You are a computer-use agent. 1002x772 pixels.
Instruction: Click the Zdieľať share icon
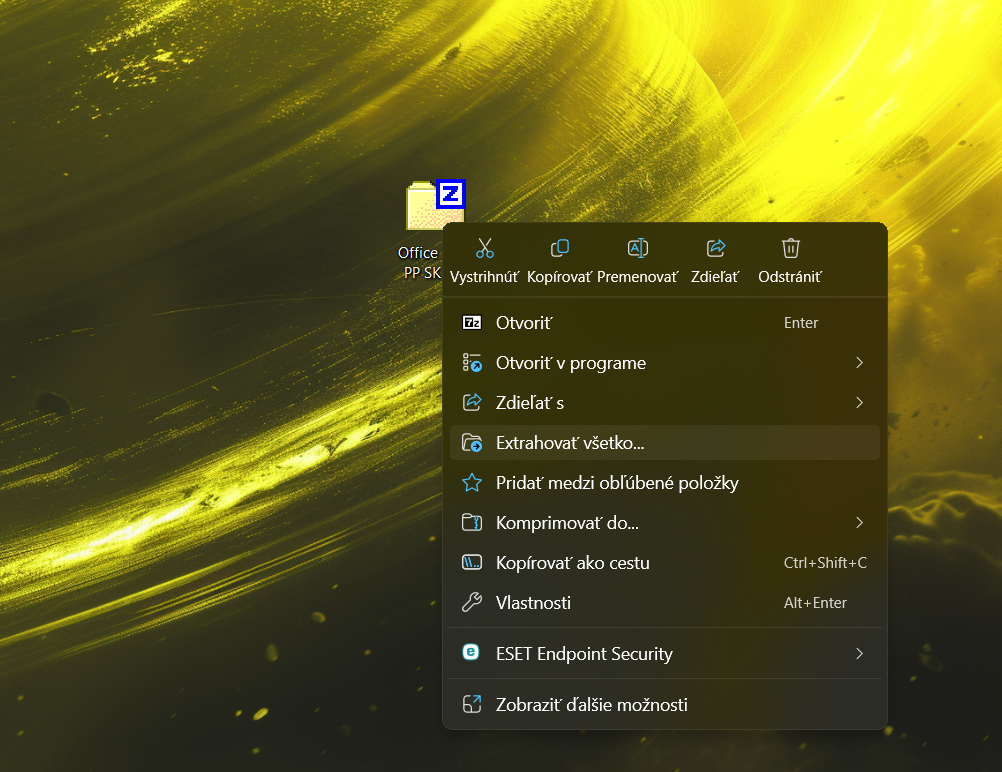tap(714, 247)
